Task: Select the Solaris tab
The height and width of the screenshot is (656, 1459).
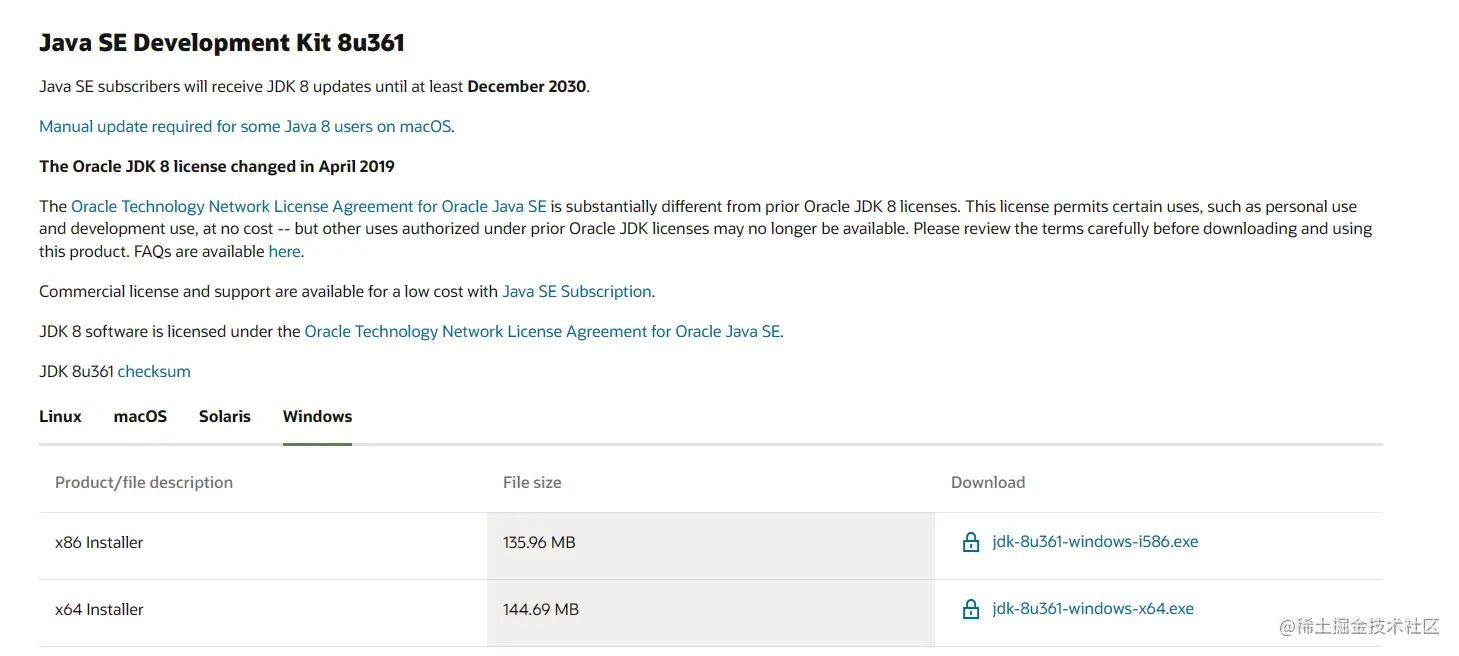Action: click(x=225, y=416)
